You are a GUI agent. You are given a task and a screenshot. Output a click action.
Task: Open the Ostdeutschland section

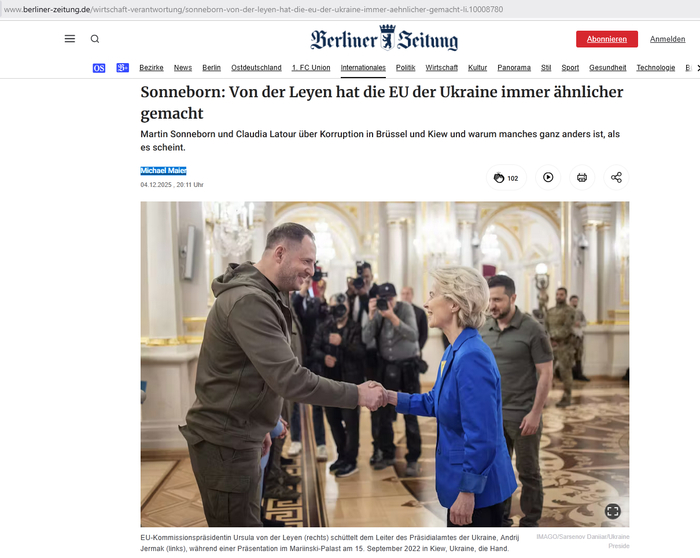[x=256, y=67]
